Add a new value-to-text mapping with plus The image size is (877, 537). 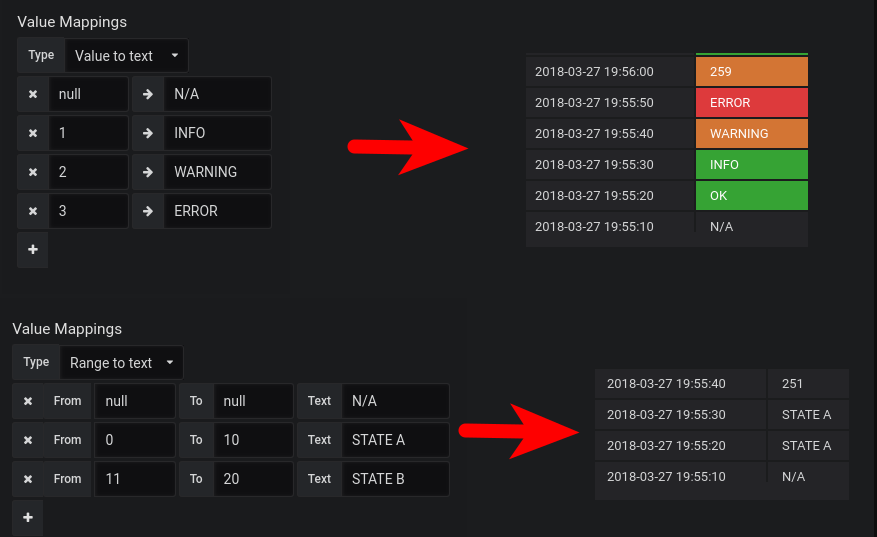pyautogui.click(x=32, y=250)
